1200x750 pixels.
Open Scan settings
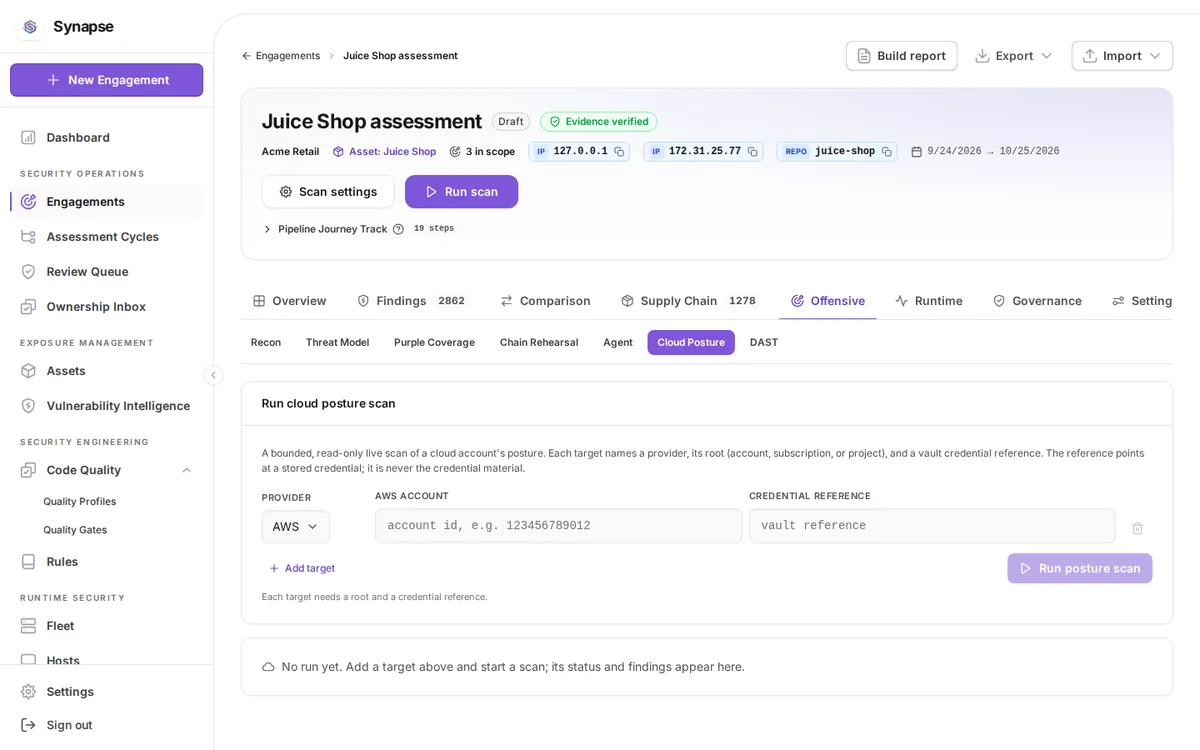click(x=328, y=191)
